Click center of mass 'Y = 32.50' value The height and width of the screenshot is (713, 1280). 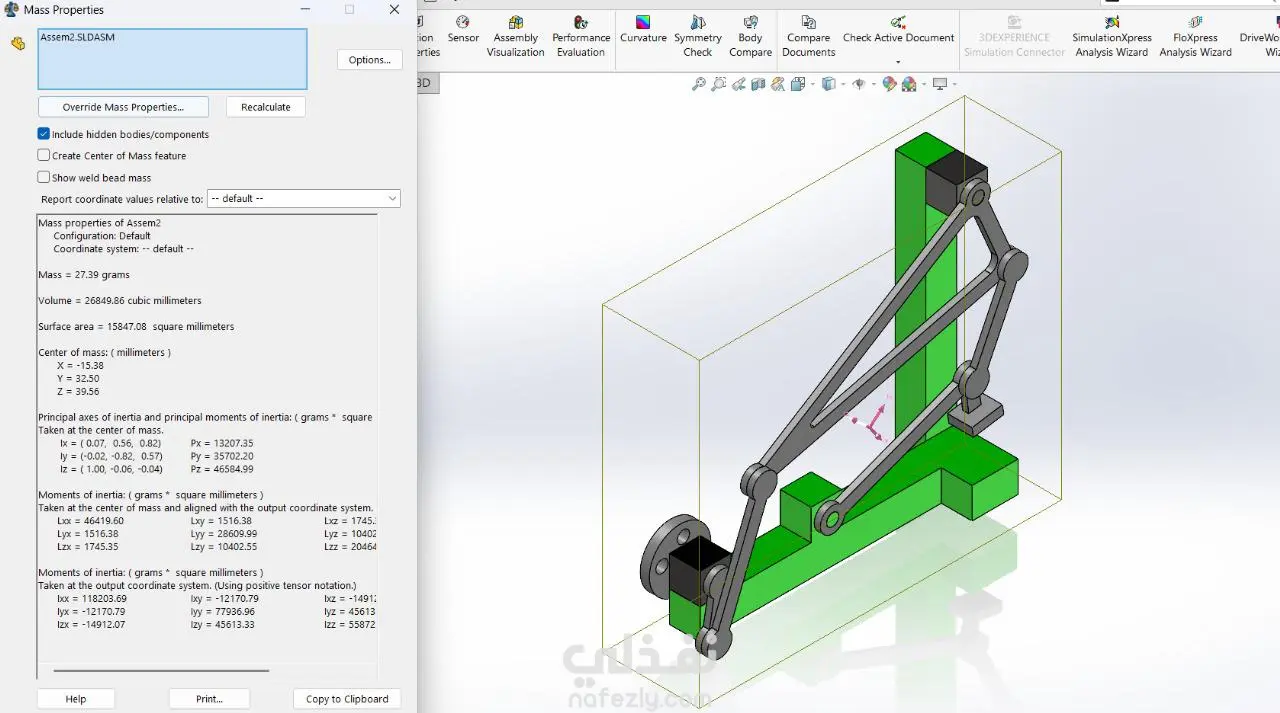[78, 379]
